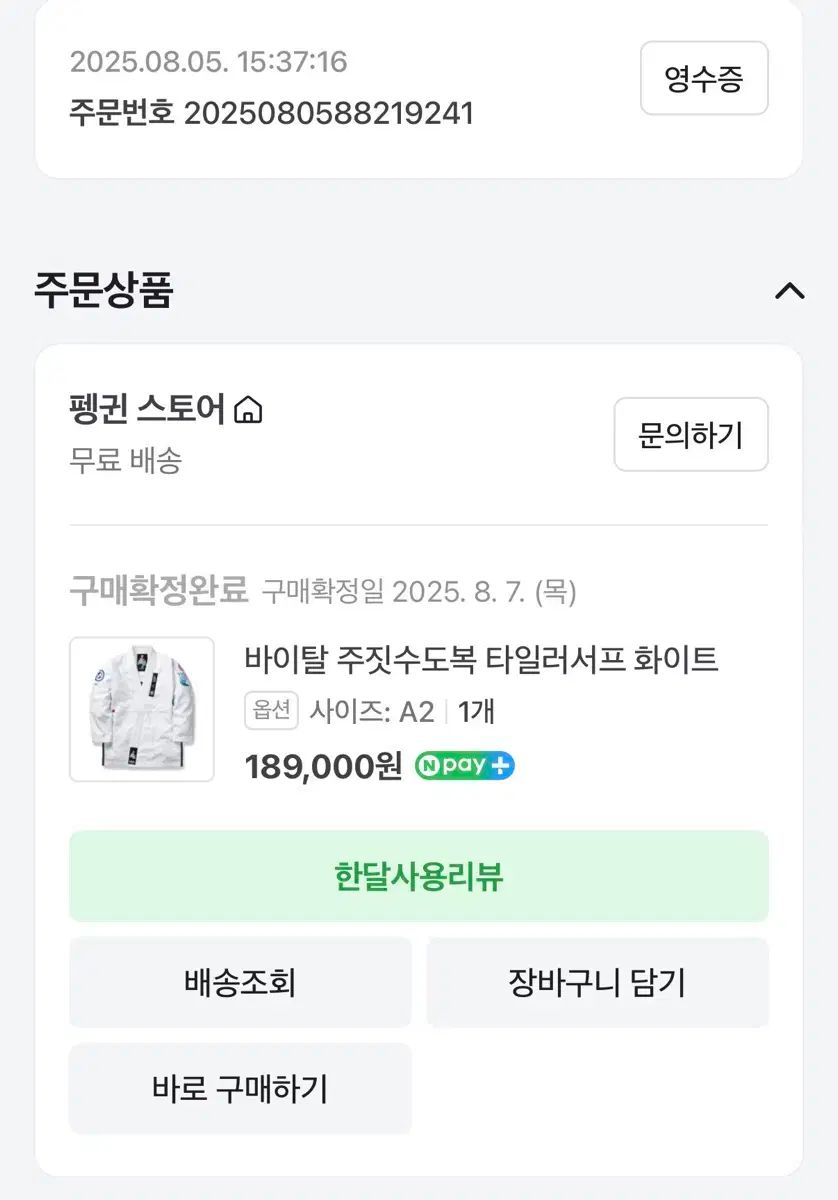Click the 사이즈: A2 option text
838x1200 pixels.
[x=371, y=711]
